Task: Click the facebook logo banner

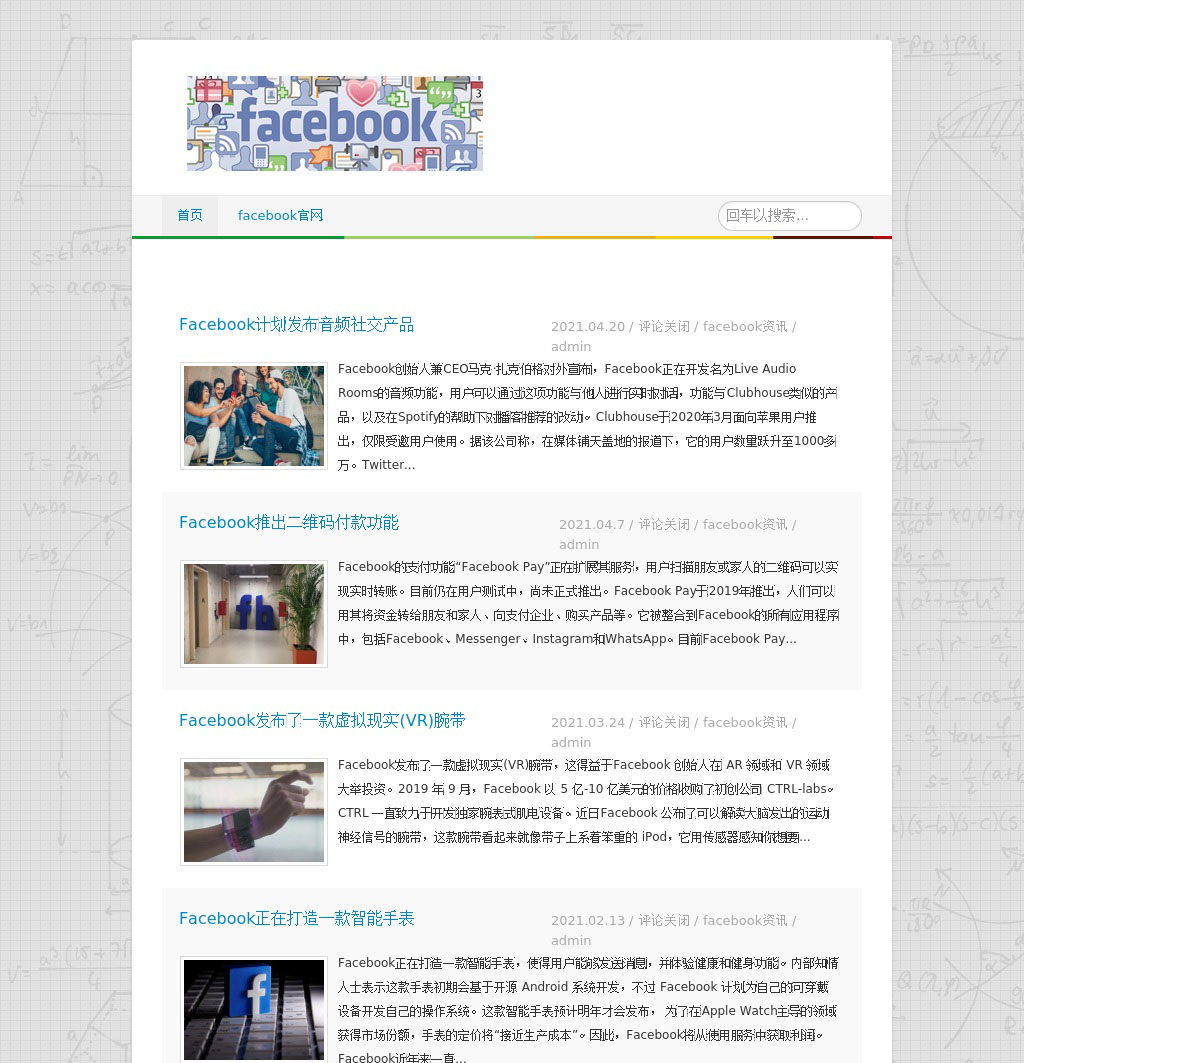Action: pos(334,123)
